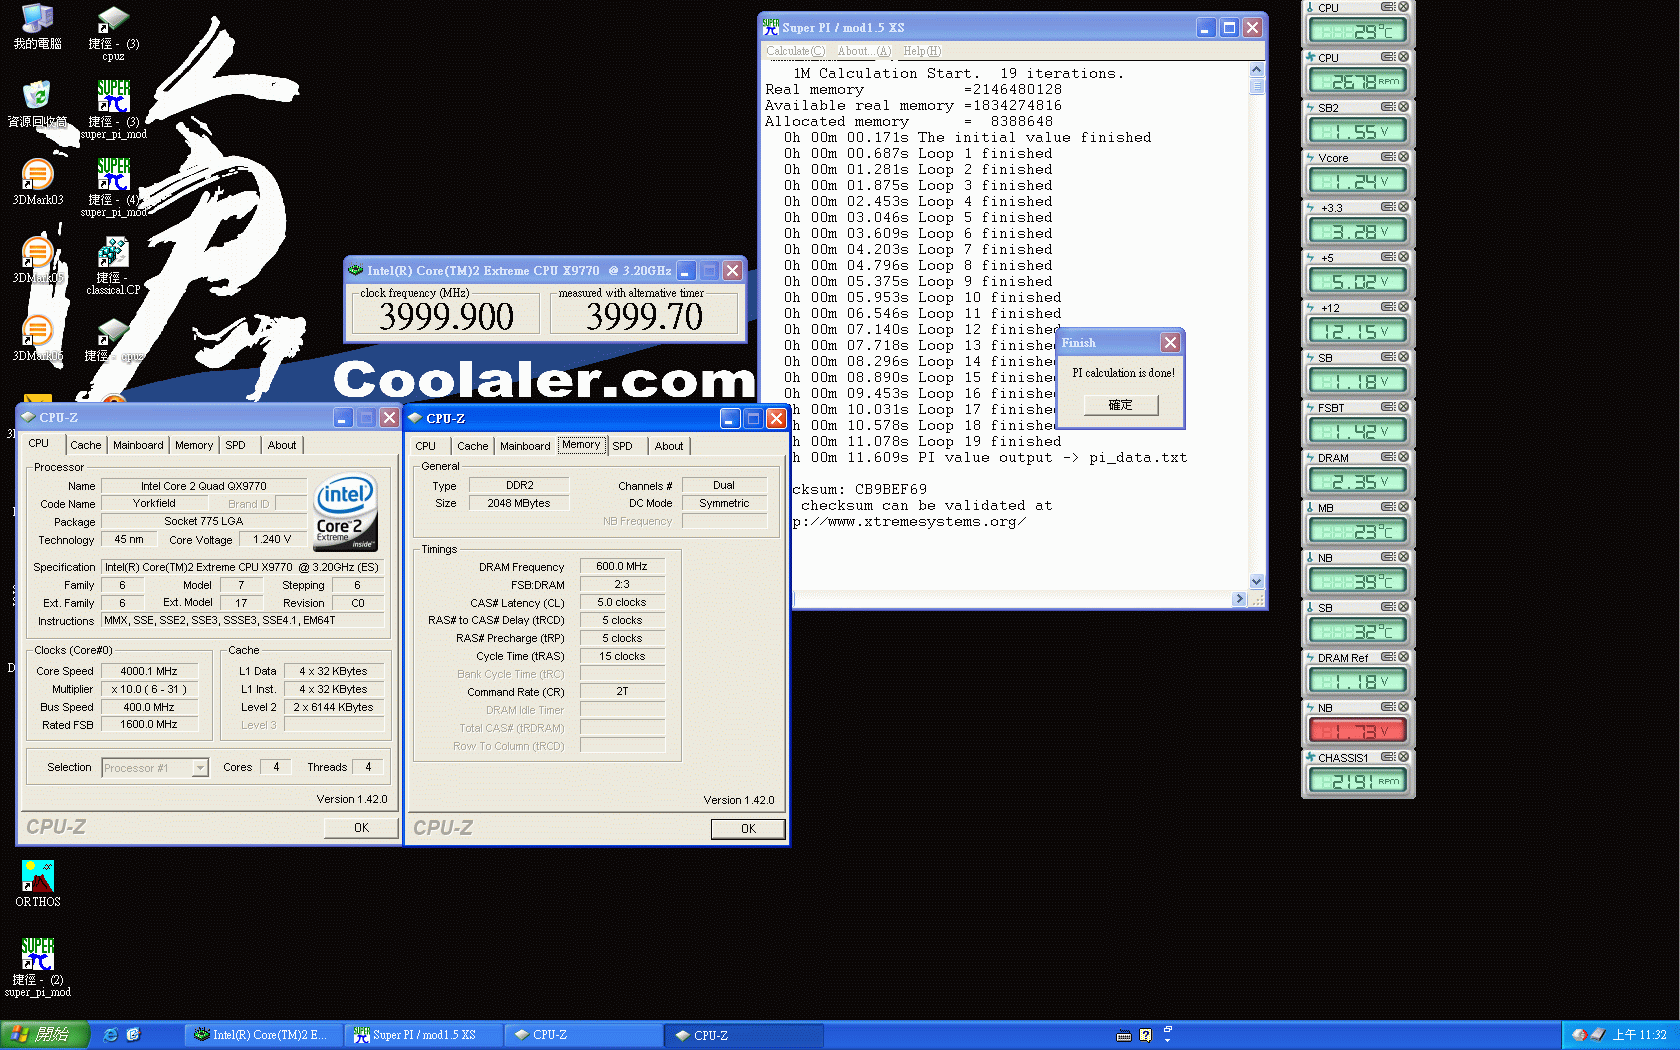1680x1050 pixels.
Task: Switch to CPU tab in right CPU-Z
Action: (426, 447)
